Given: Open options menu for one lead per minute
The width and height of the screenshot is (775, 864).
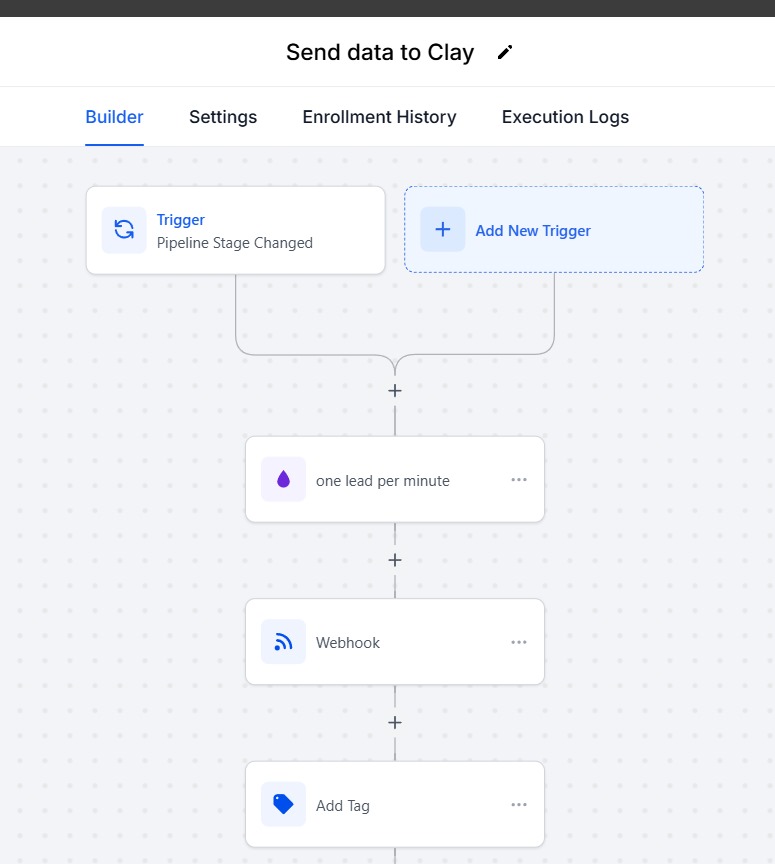Looking at the screenshot, I should pos(519,480).
